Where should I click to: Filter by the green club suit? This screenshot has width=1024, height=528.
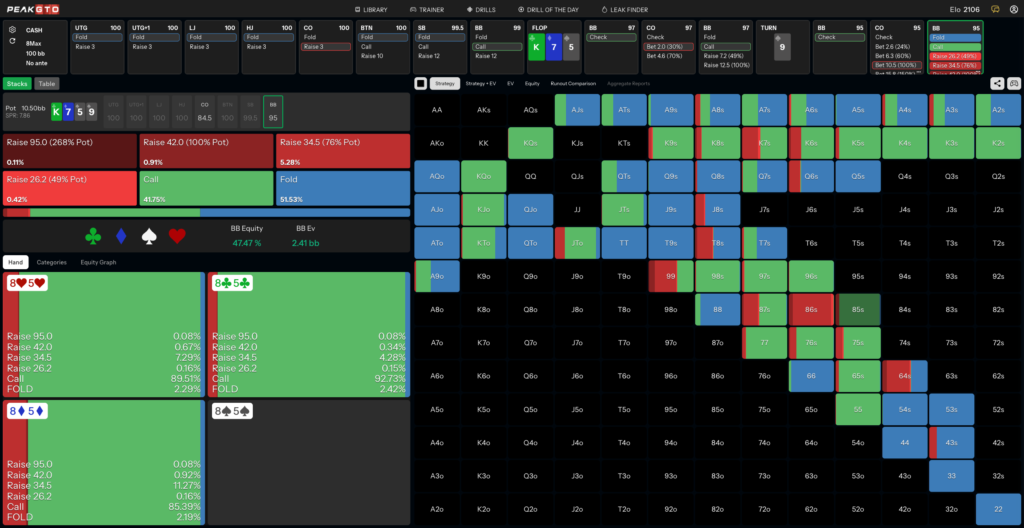tap(93, 236)
